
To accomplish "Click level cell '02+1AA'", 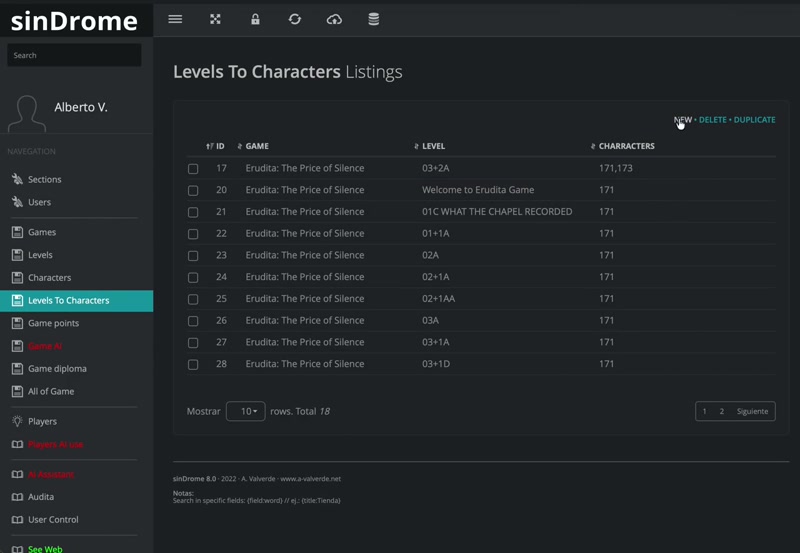I will pyautogui.click(x=438, y=298).
